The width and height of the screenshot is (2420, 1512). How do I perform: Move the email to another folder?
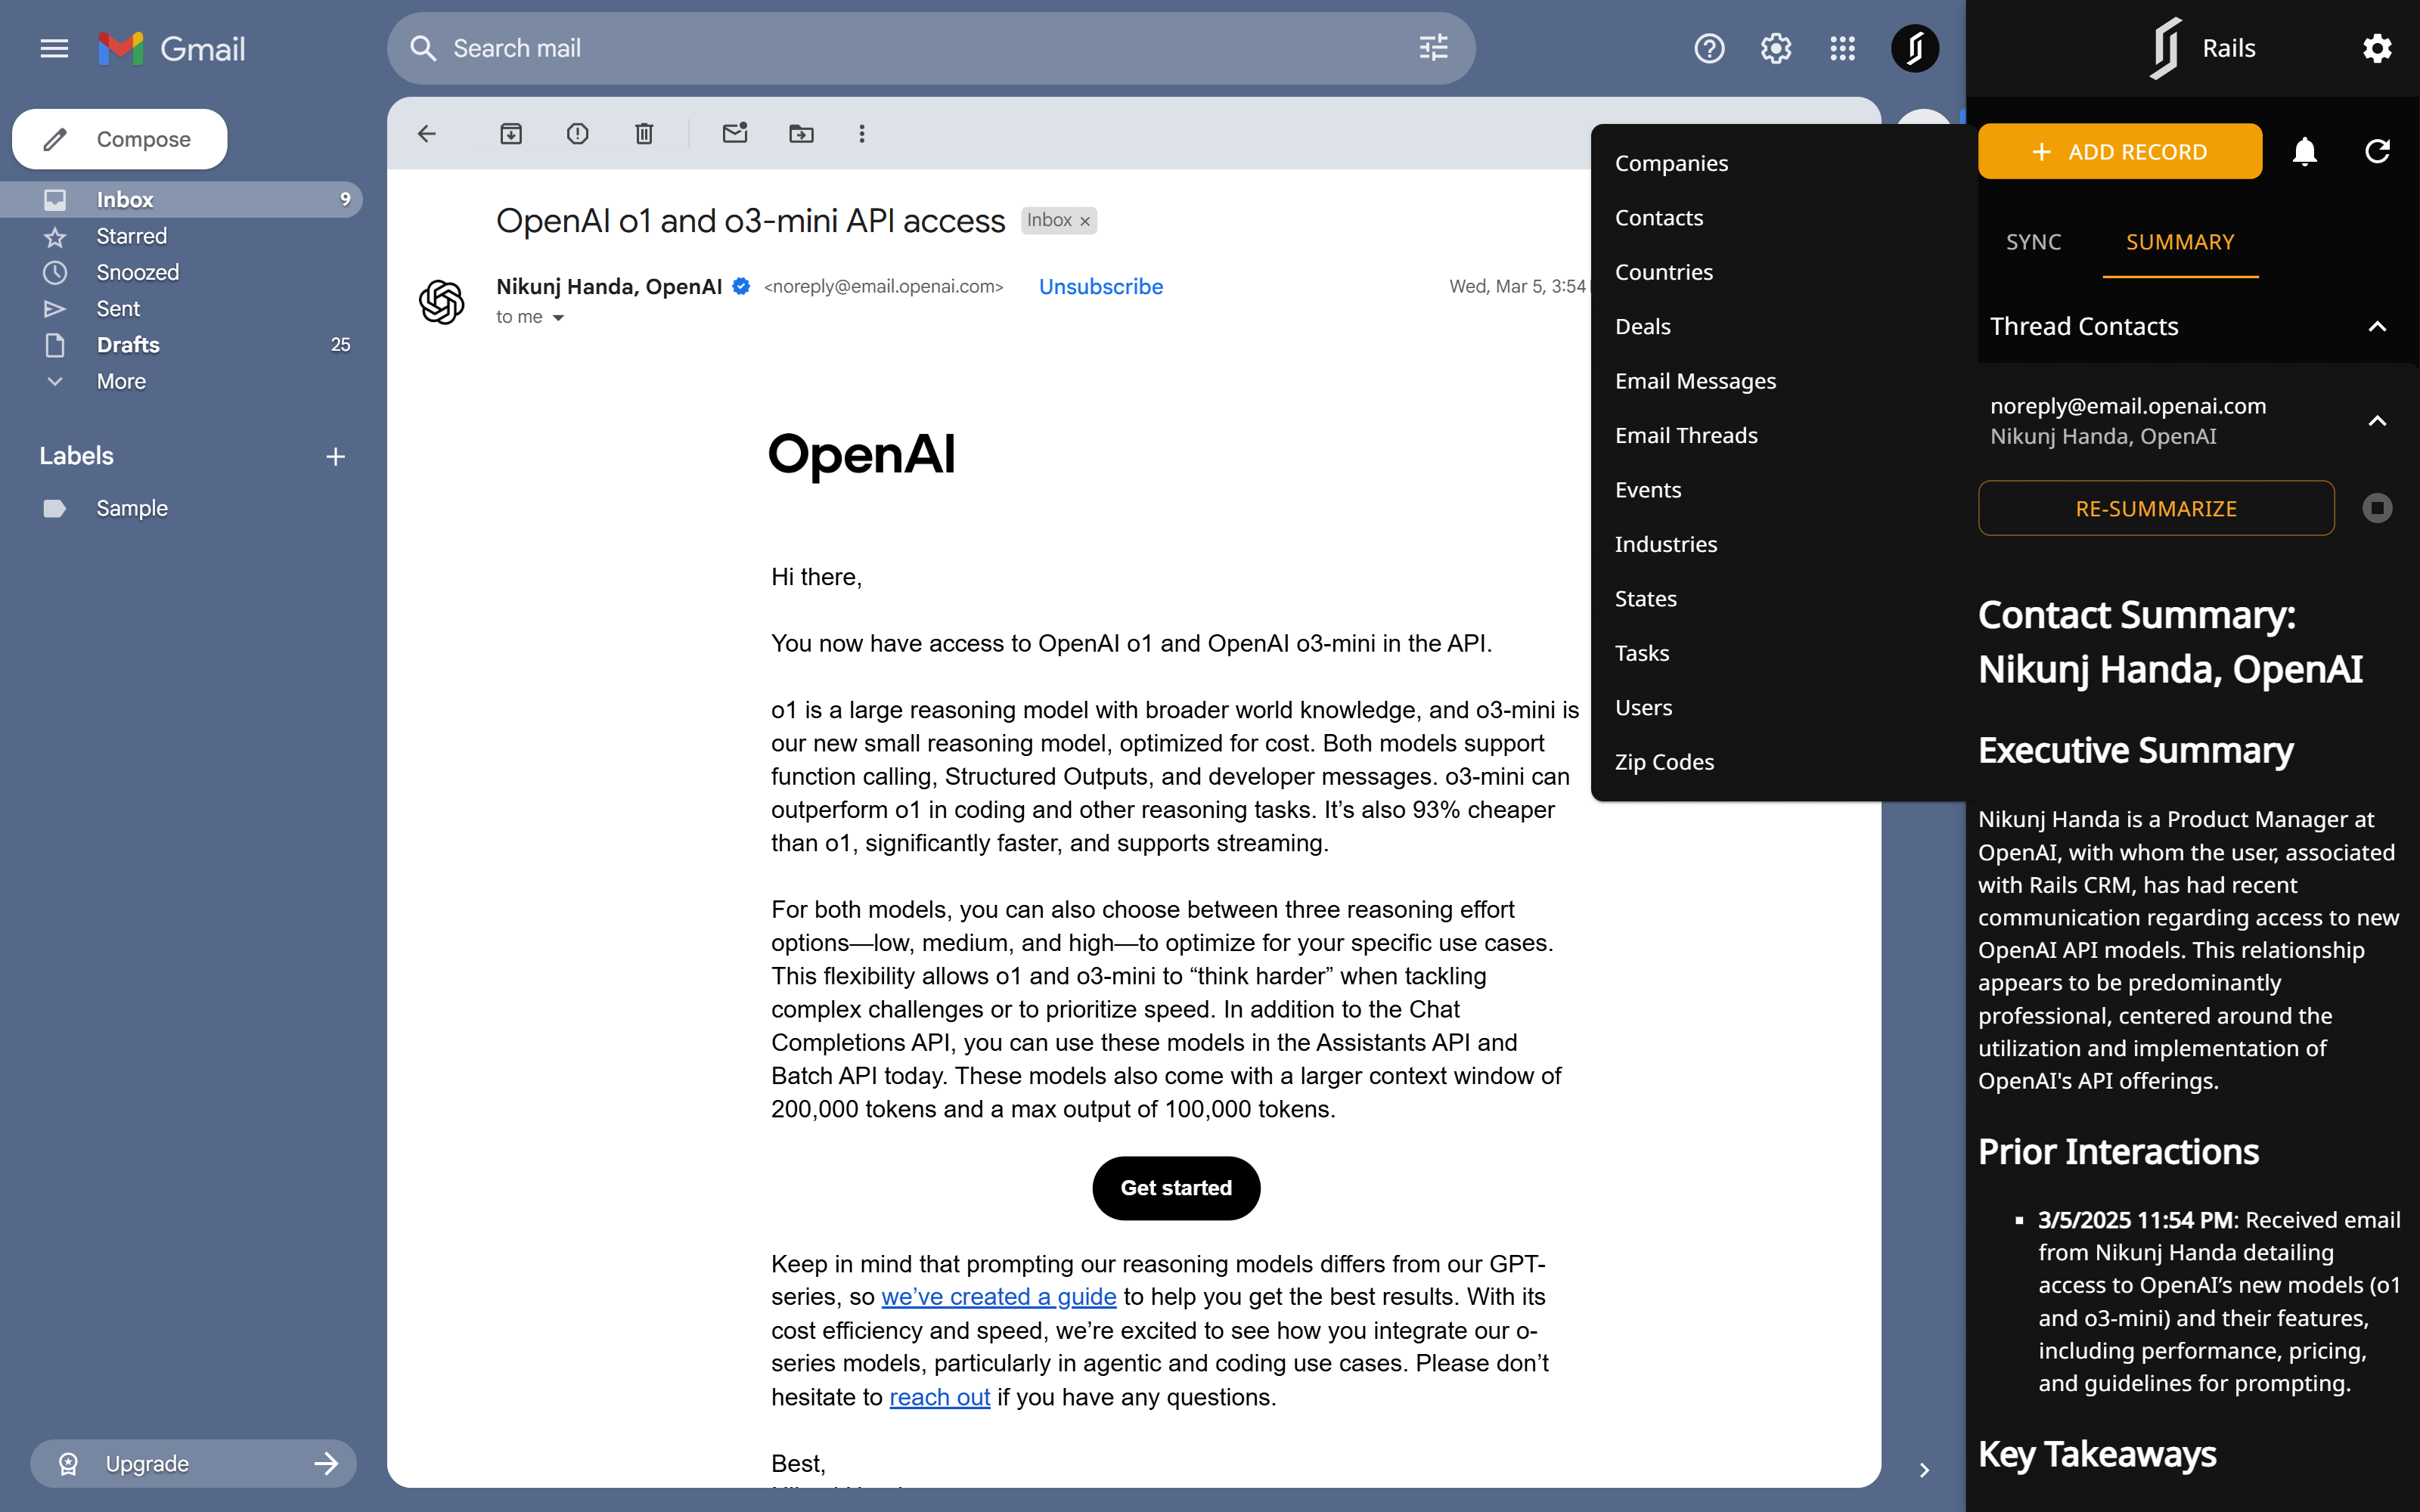point(801,133)
